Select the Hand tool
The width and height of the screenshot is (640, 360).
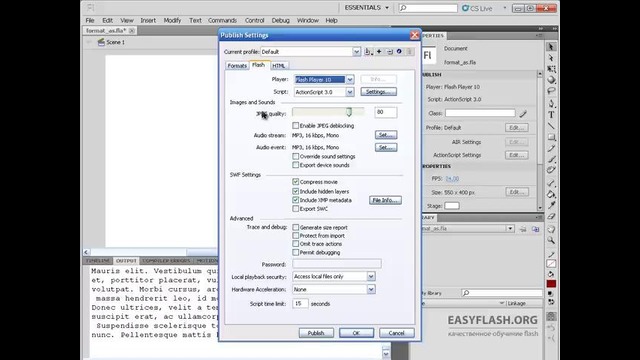point(551,229)
